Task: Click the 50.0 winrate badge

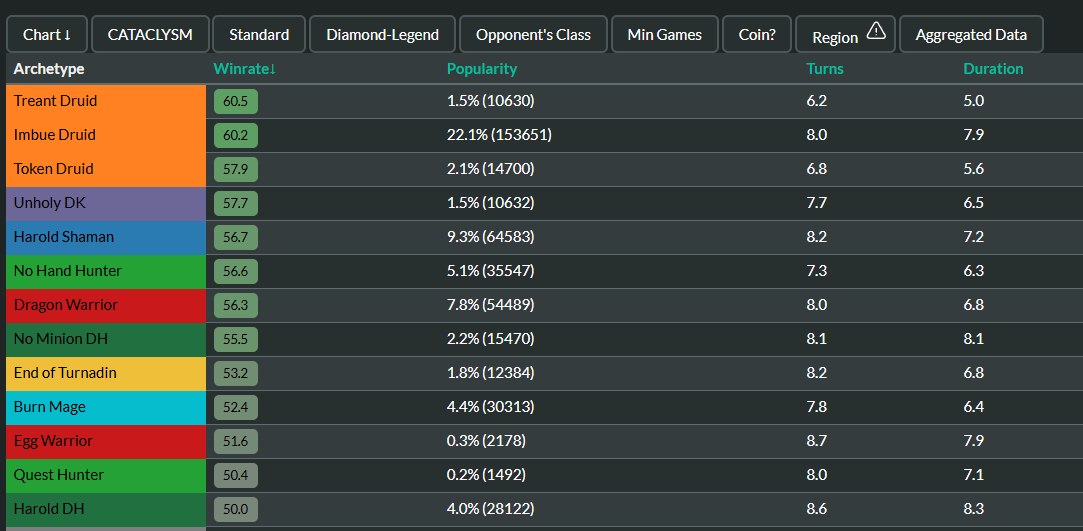Action: [236, 510]
